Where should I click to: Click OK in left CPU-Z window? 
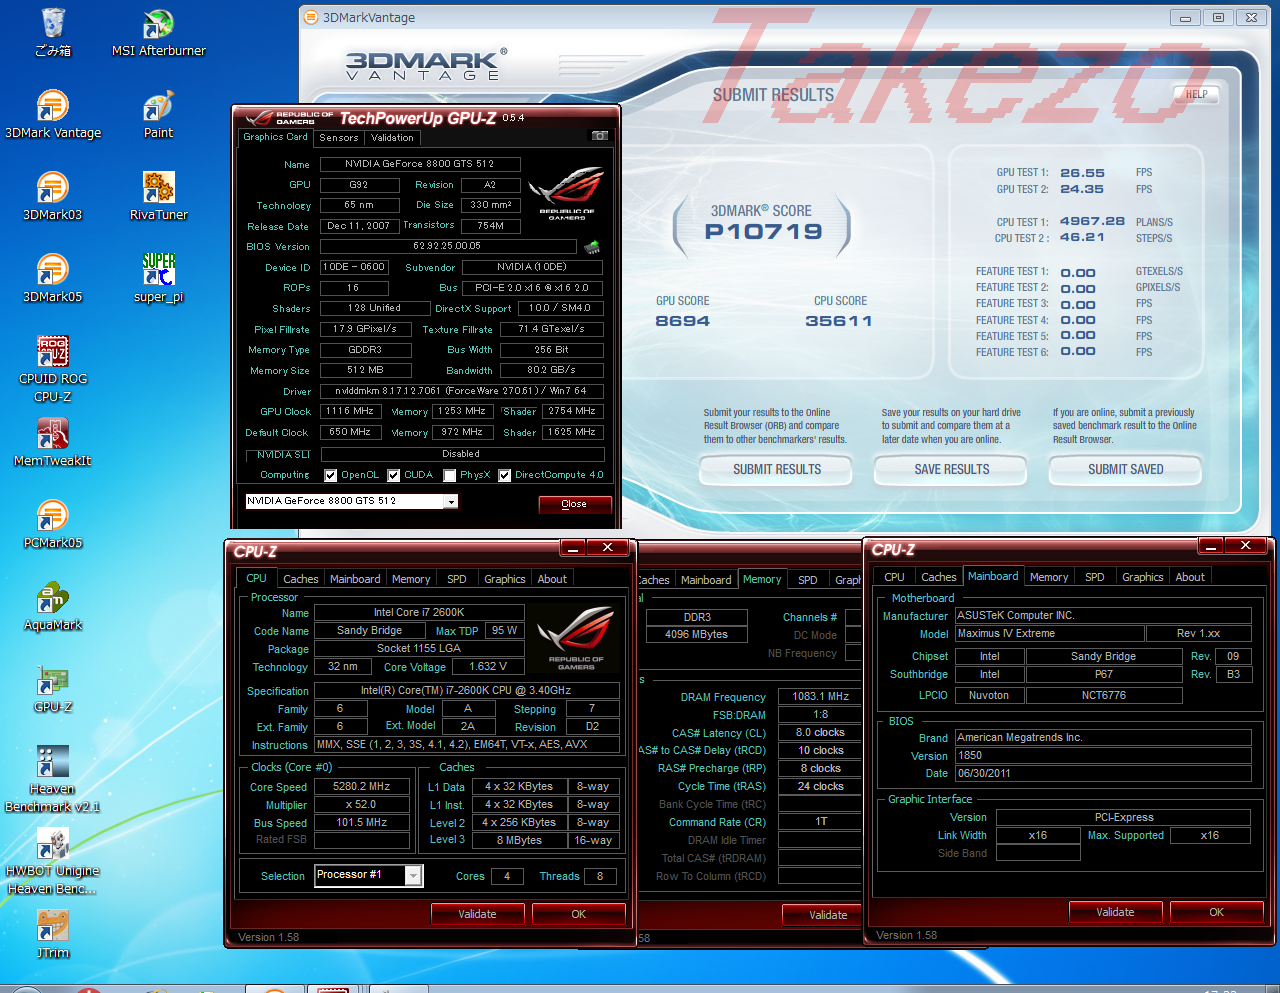tap(578, 914)
